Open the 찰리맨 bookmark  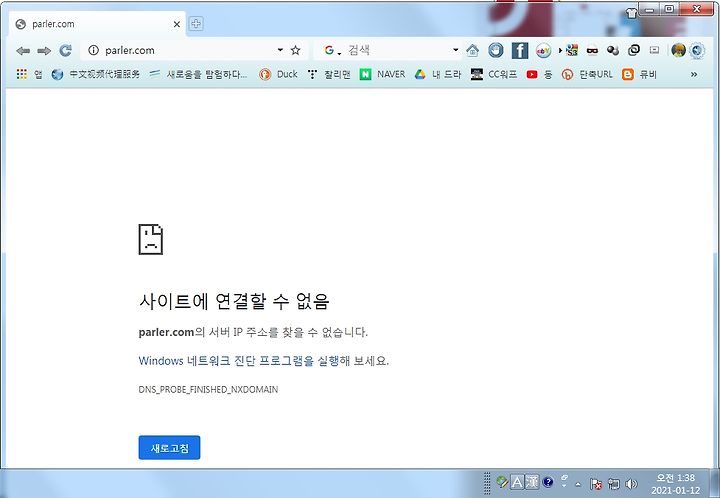(329, 74)
